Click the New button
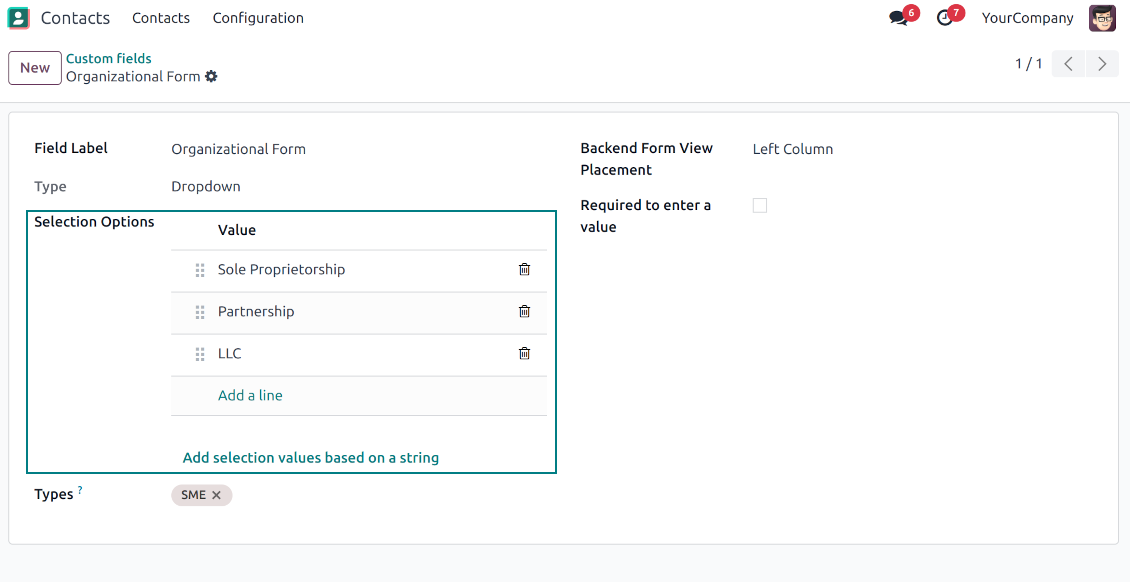 pos(35,68)
